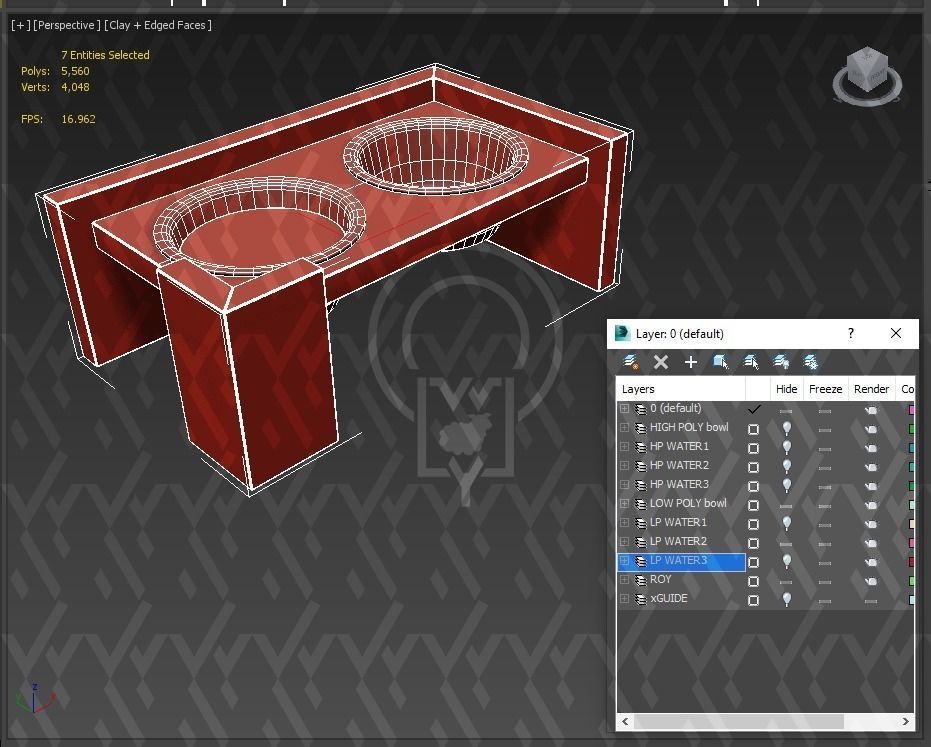The image size is (931, 747).
Task: Make LP WATER2 the current layer checkbox
Action: tap(753, 543)
